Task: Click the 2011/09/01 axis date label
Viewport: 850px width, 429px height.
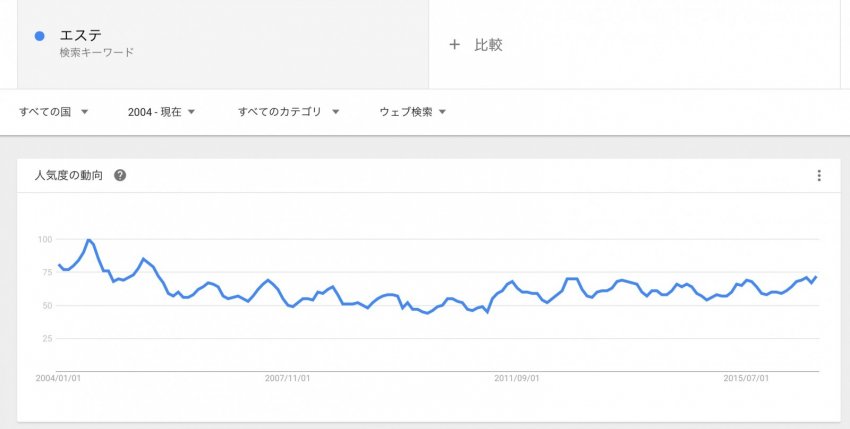Action: coord(517,378)
